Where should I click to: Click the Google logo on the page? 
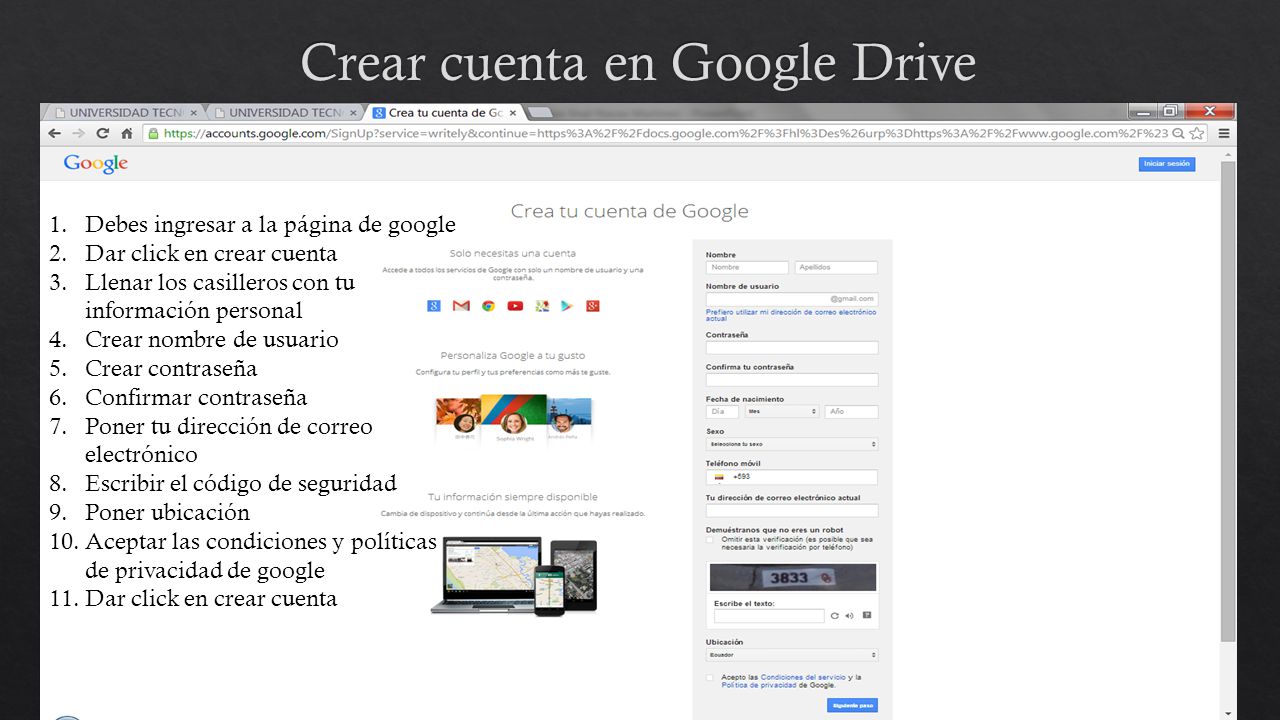coord(96,164)
